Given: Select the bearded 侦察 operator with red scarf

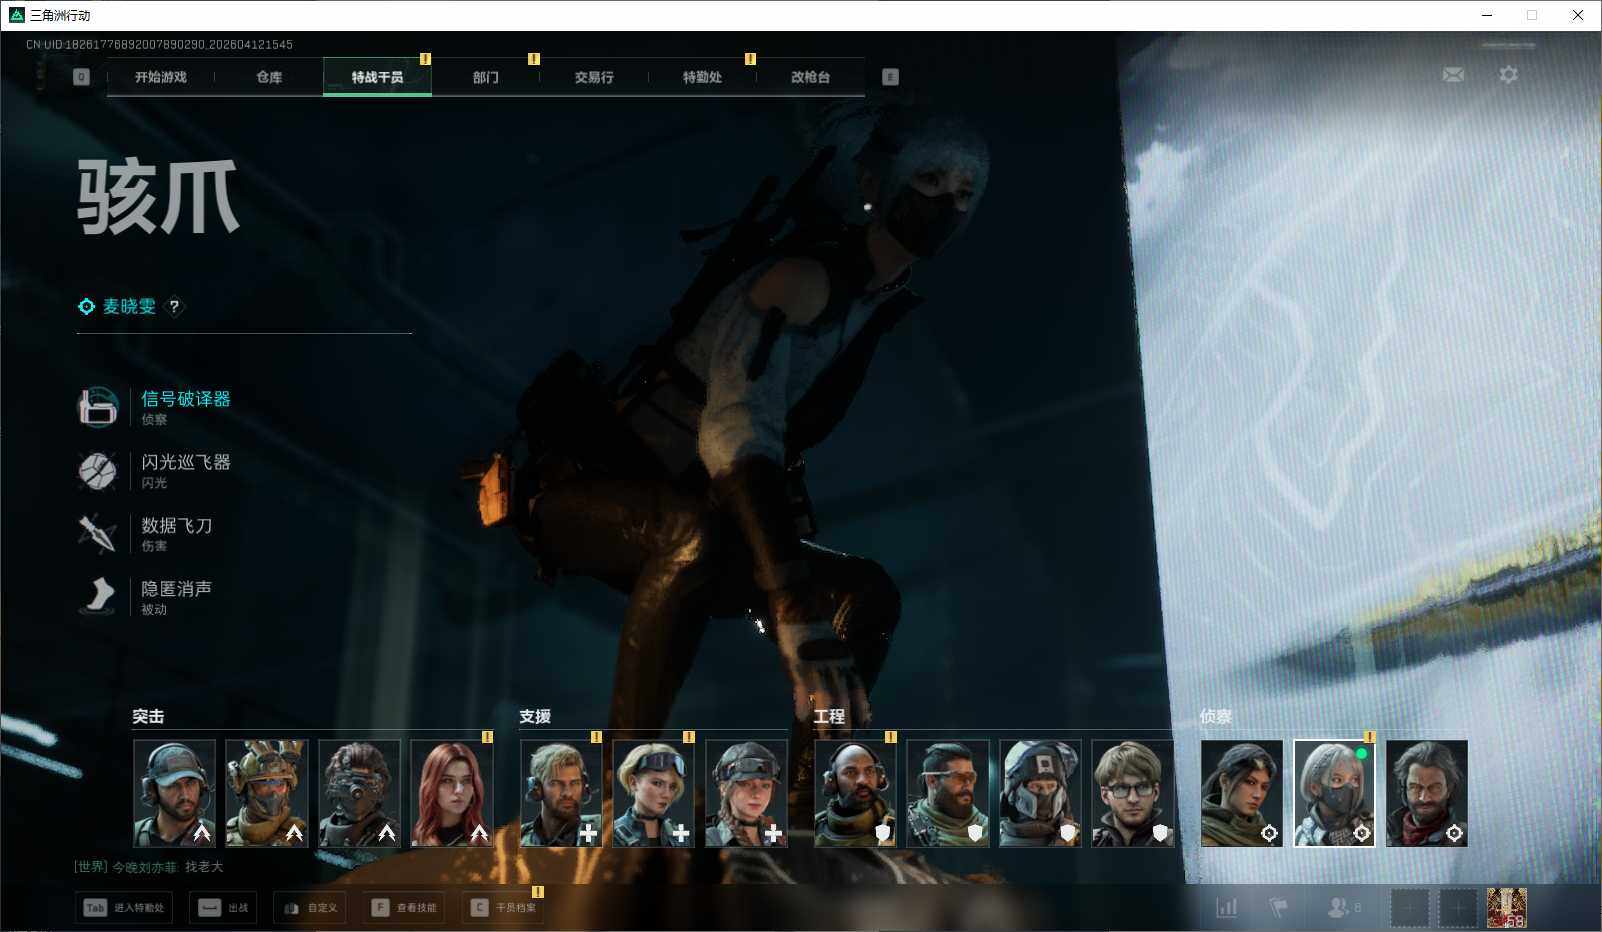Looking at the screenshot, I should tap(1427, 793).
